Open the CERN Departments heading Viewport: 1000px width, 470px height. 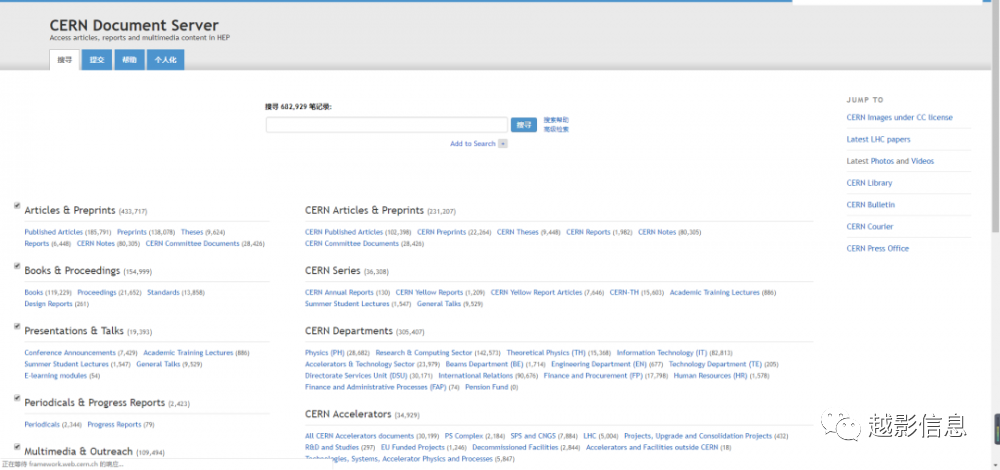[349, 331]
